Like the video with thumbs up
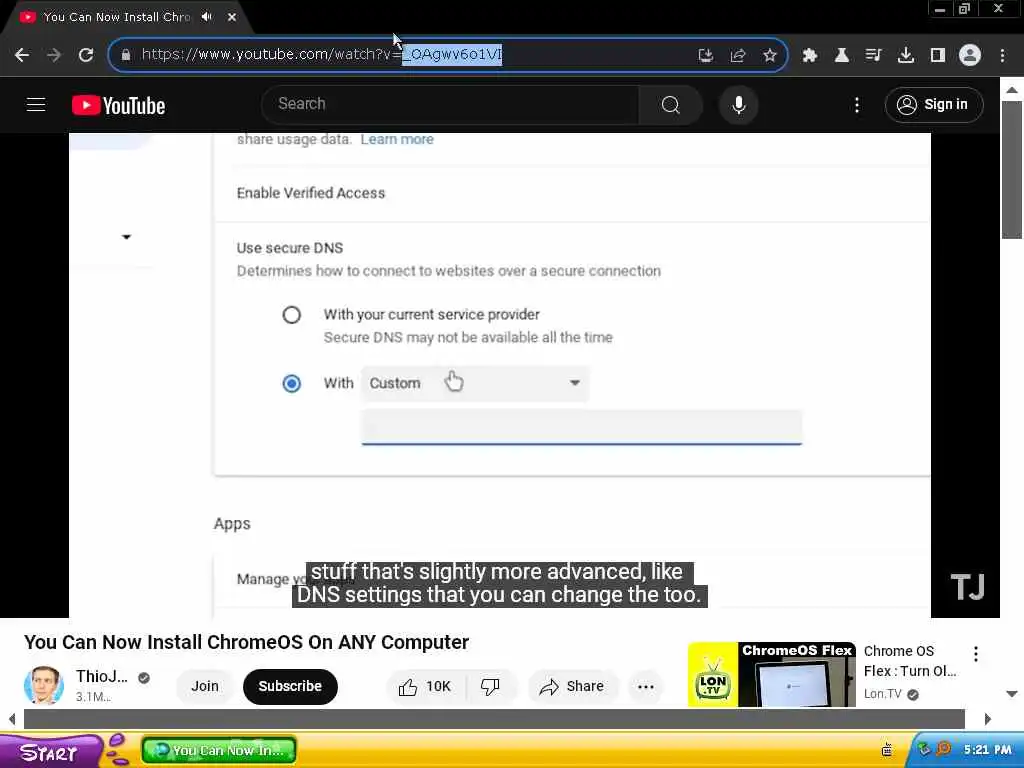This screenshot has width=1024, height=768. pos(425,686)
